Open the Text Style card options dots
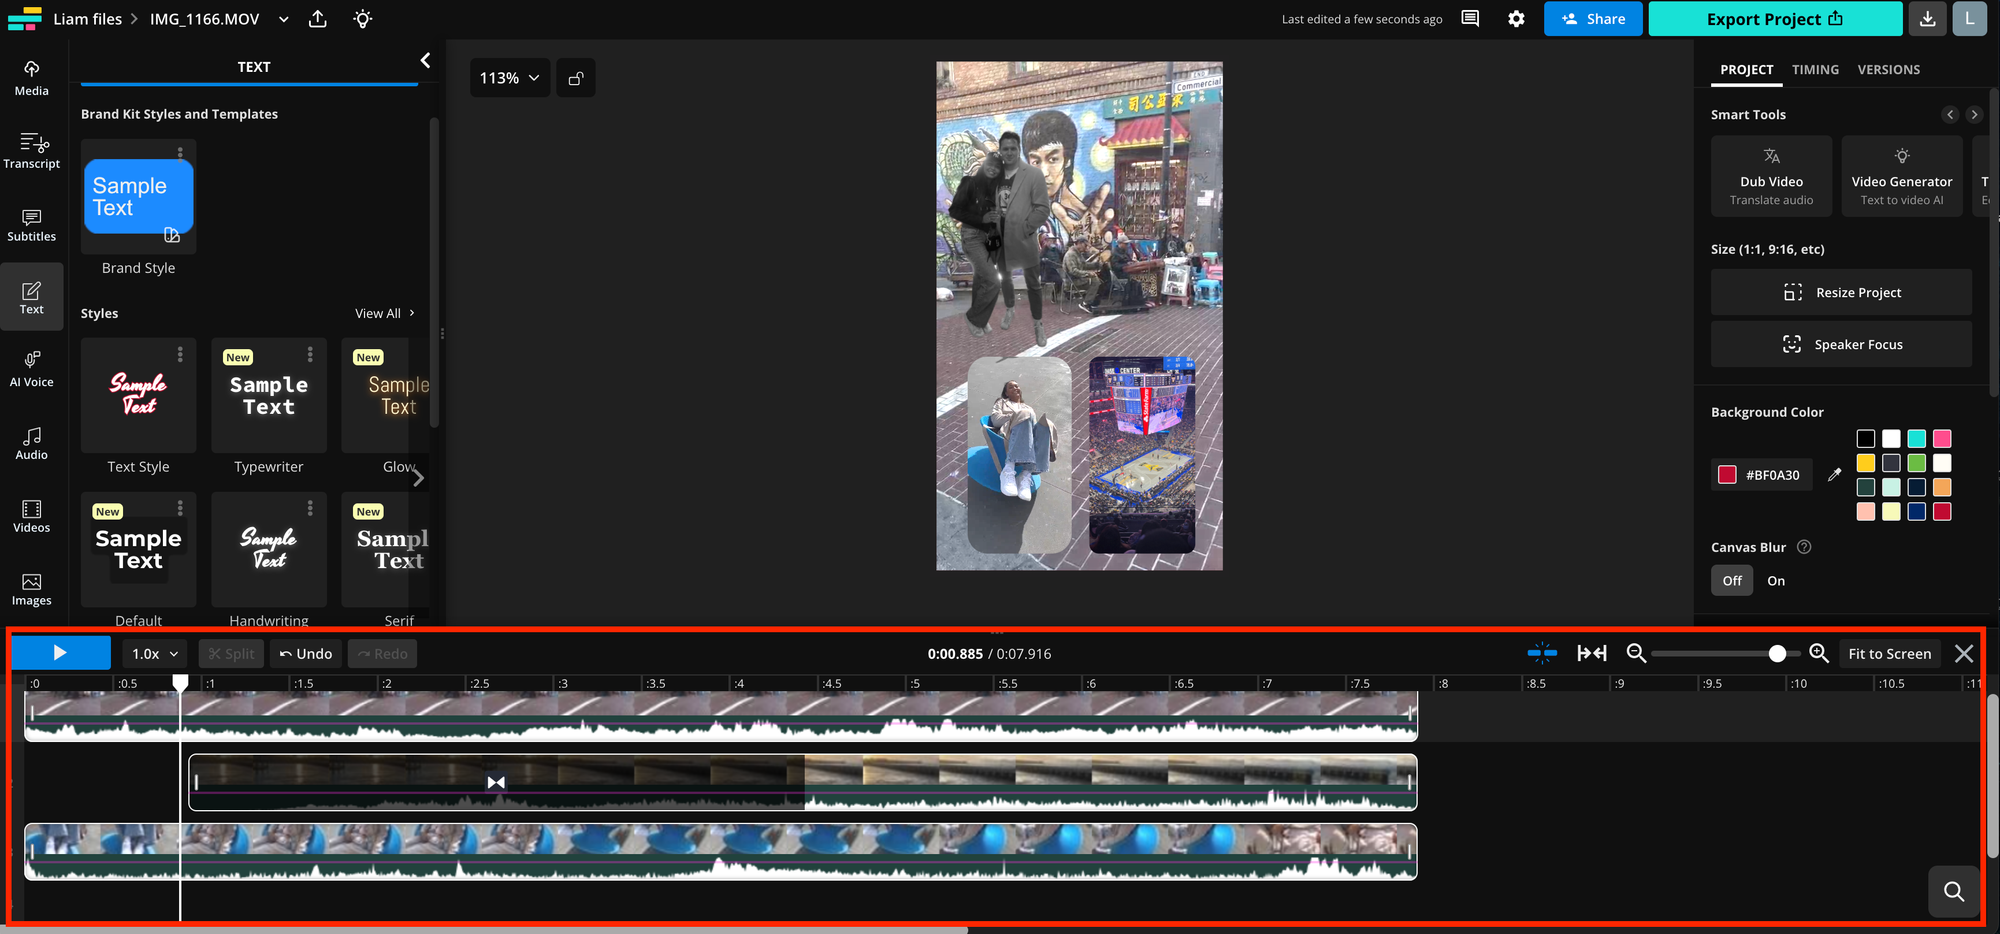The height and width of the screenshot is (934, 2000). (180, 354)
